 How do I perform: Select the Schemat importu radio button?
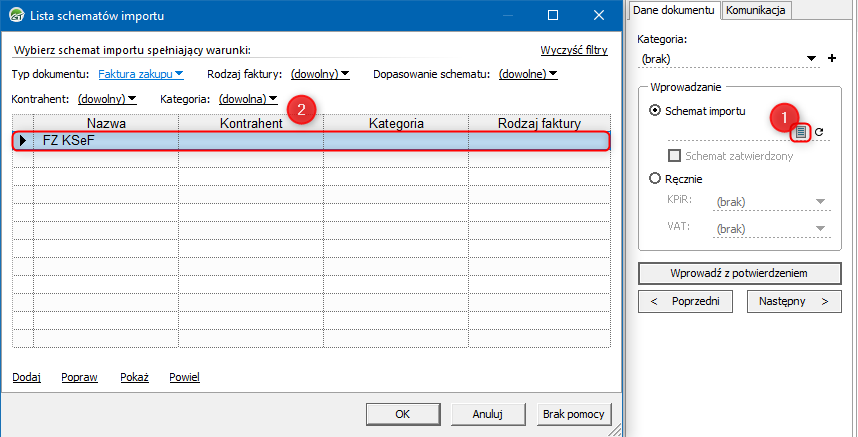point(654,110)
